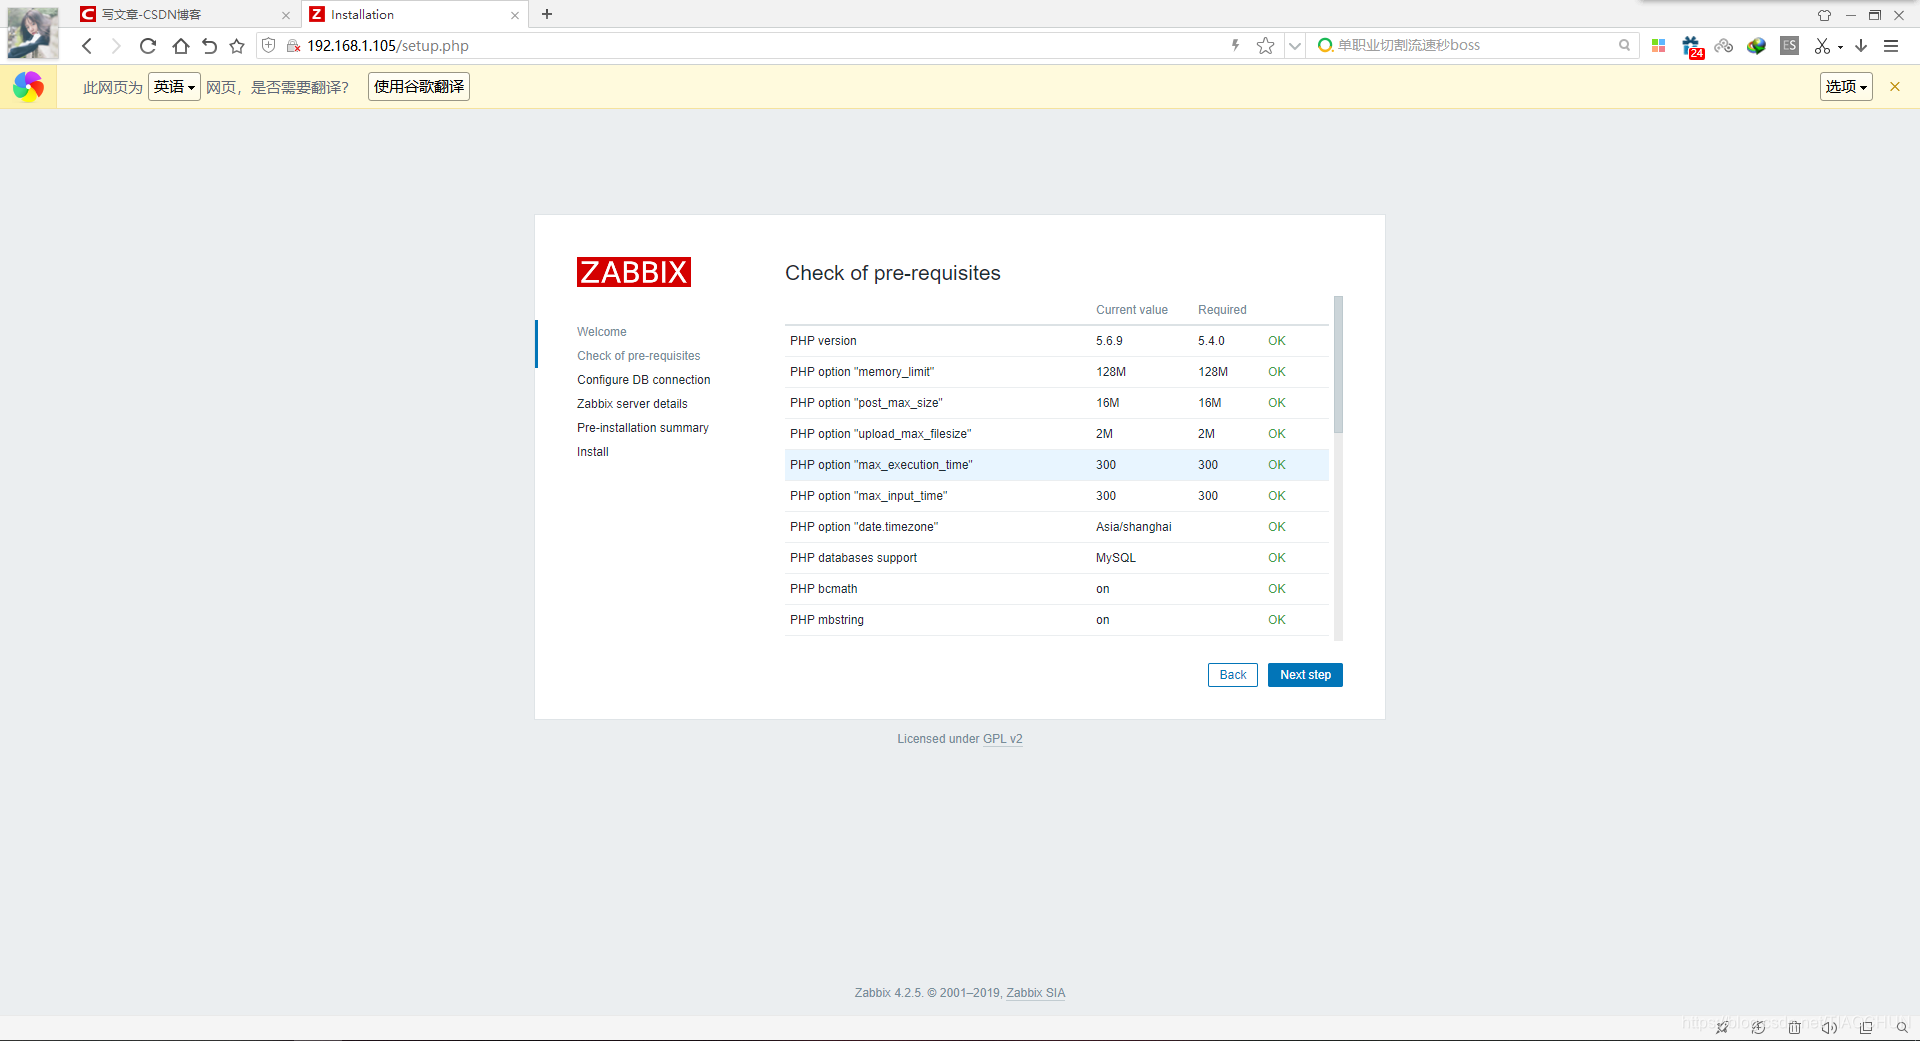This screenshot has height=1041, width=1920.
Task: Click the PHP version row label
Action: coord(823,341)
